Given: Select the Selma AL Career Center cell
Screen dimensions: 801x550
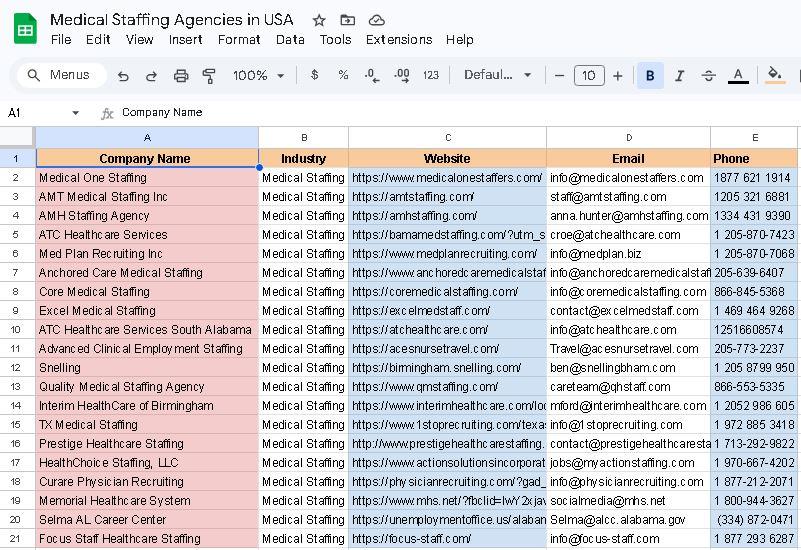Looking at the screenshot, I should (x=147, y=520).
